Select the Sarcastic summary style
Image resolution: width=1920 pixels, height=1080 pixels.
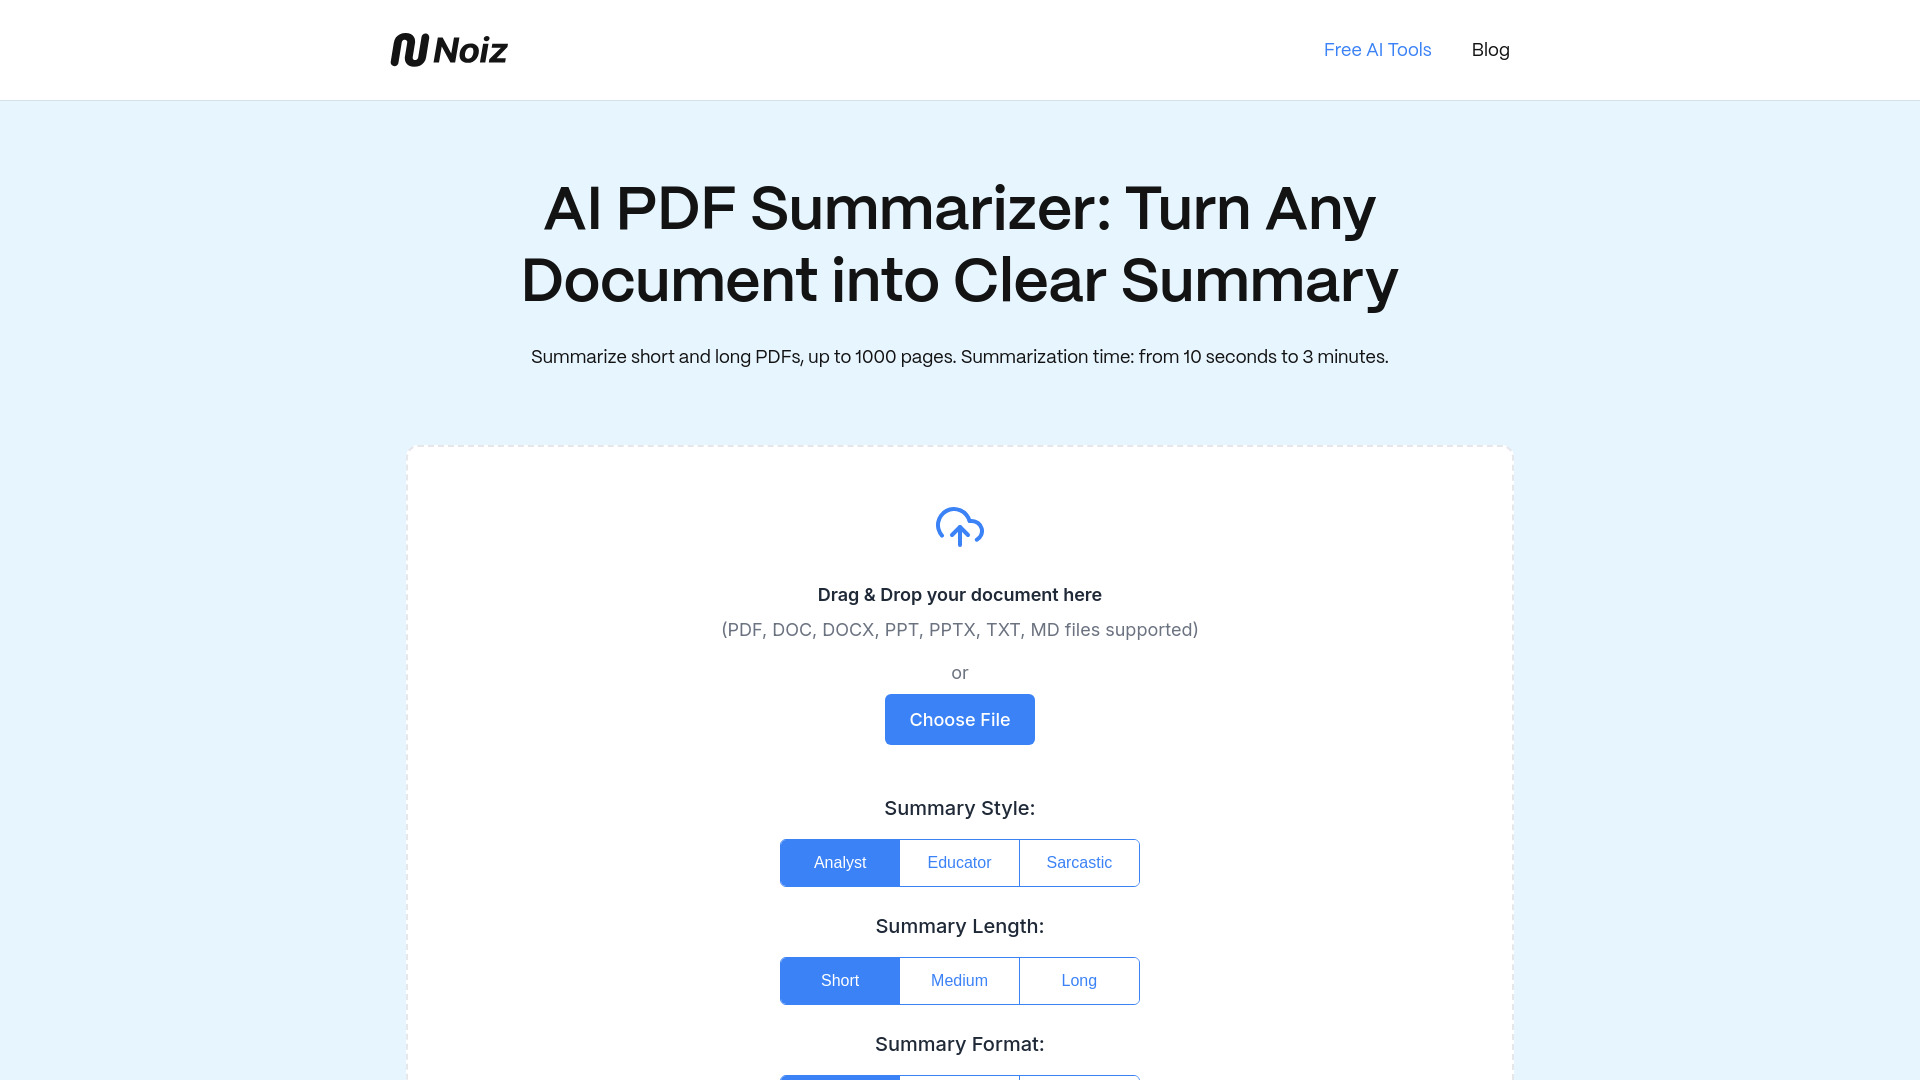(1079, 861)
